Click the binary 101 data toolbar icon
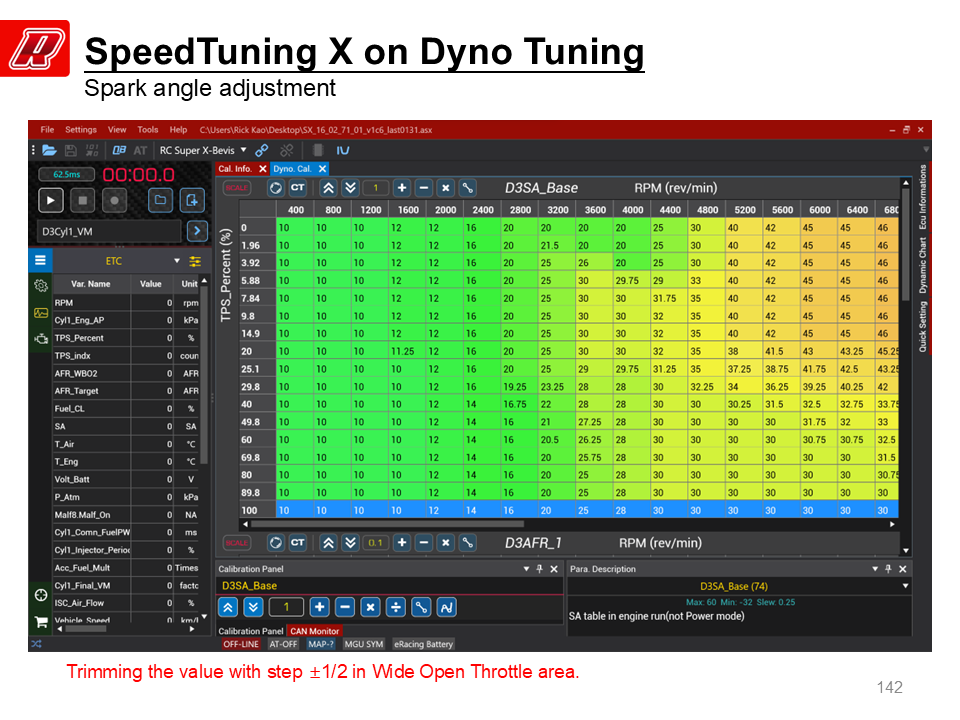This screenshot has height=720, width=960. [x=92, y=151]
